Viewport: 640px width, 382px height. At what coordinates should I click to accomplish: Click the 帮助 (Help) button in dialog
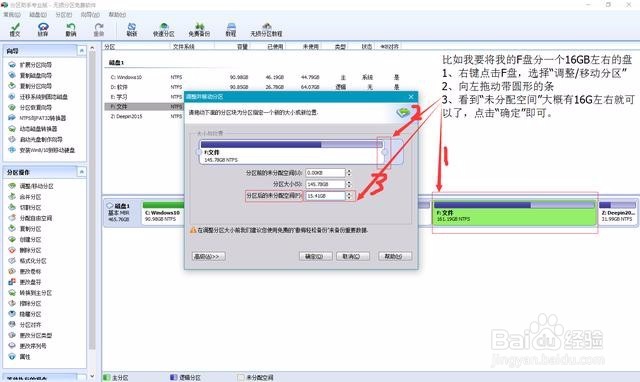(395, 256)
